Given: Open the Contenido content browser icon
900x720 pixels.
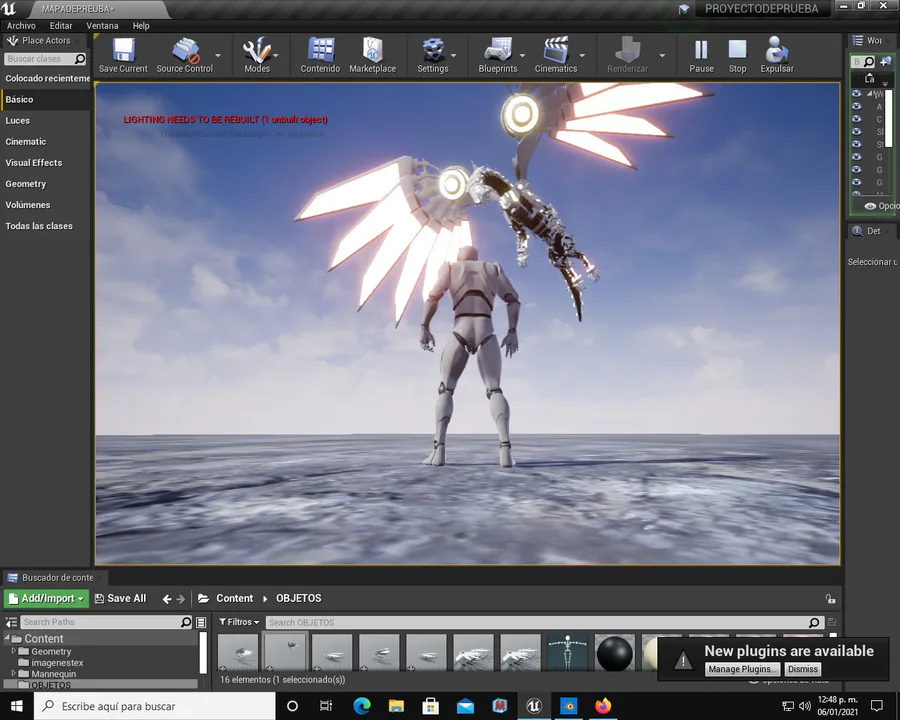Looking at the screenshot, I should [320, 50].
